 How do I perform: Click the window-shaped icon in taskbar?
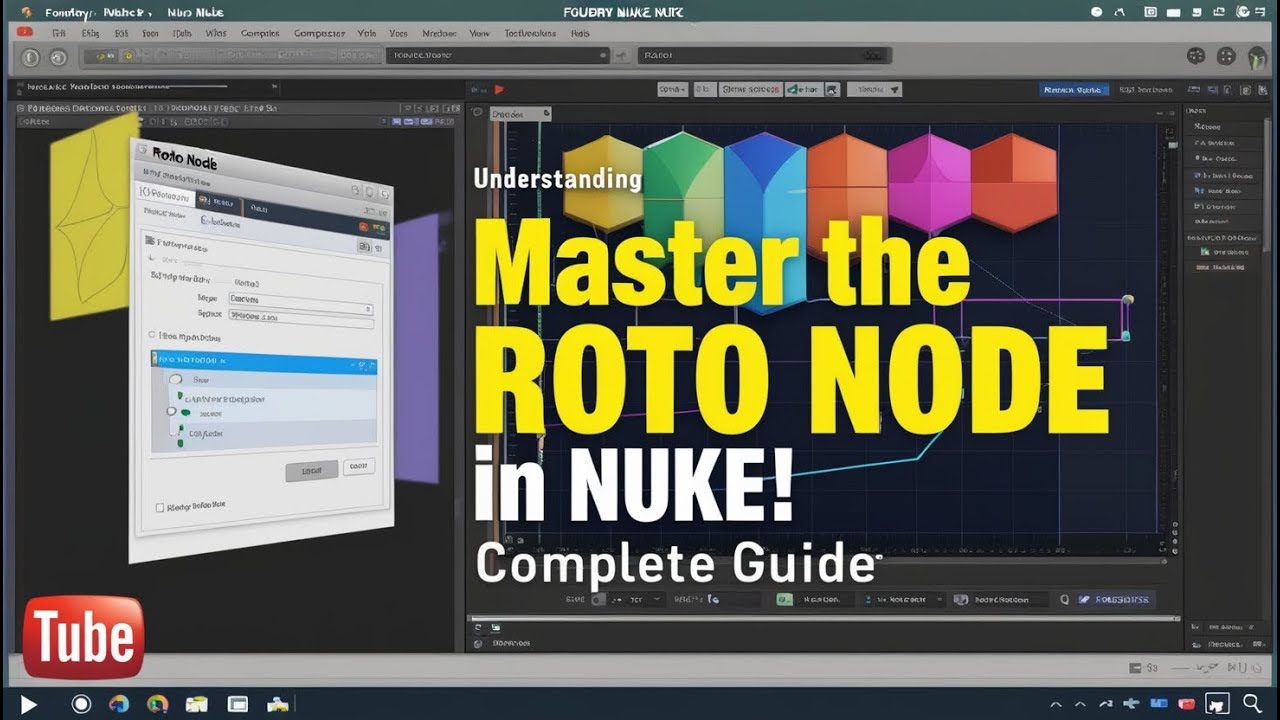237,704
